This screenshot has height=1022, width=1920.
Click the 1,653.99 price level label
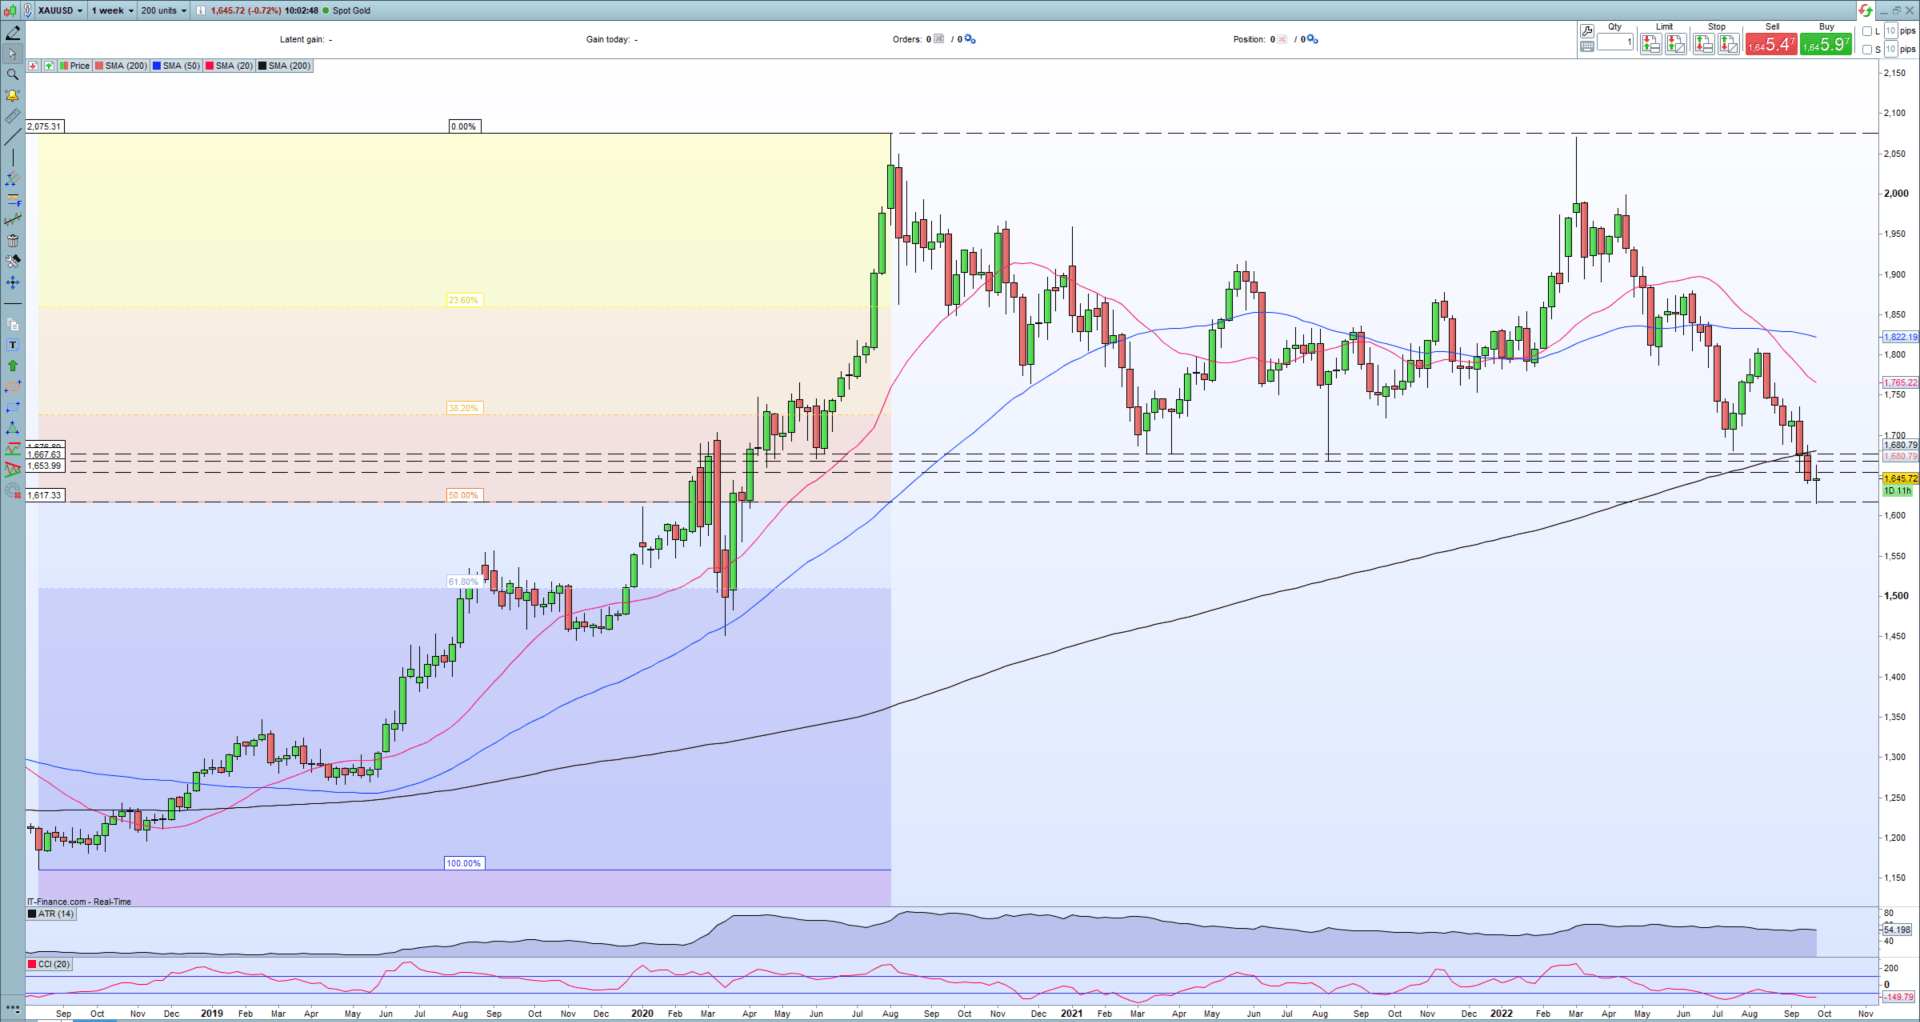44,466
